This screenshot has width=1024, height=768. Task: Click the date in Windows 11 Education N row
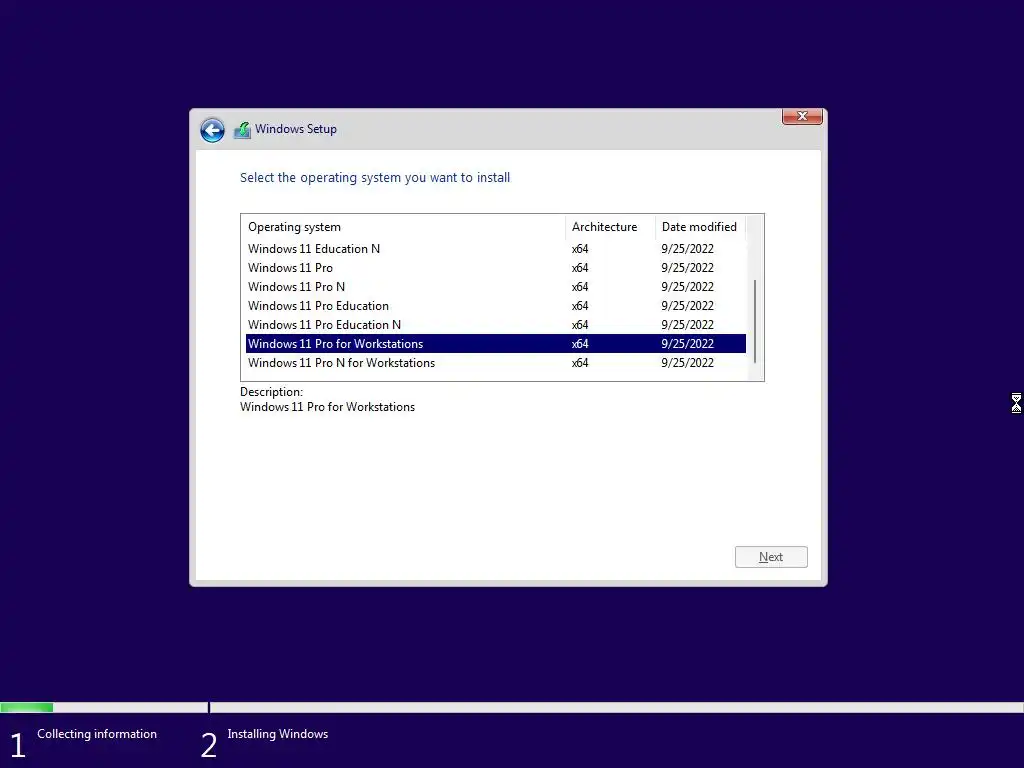[x=687, y=249]
